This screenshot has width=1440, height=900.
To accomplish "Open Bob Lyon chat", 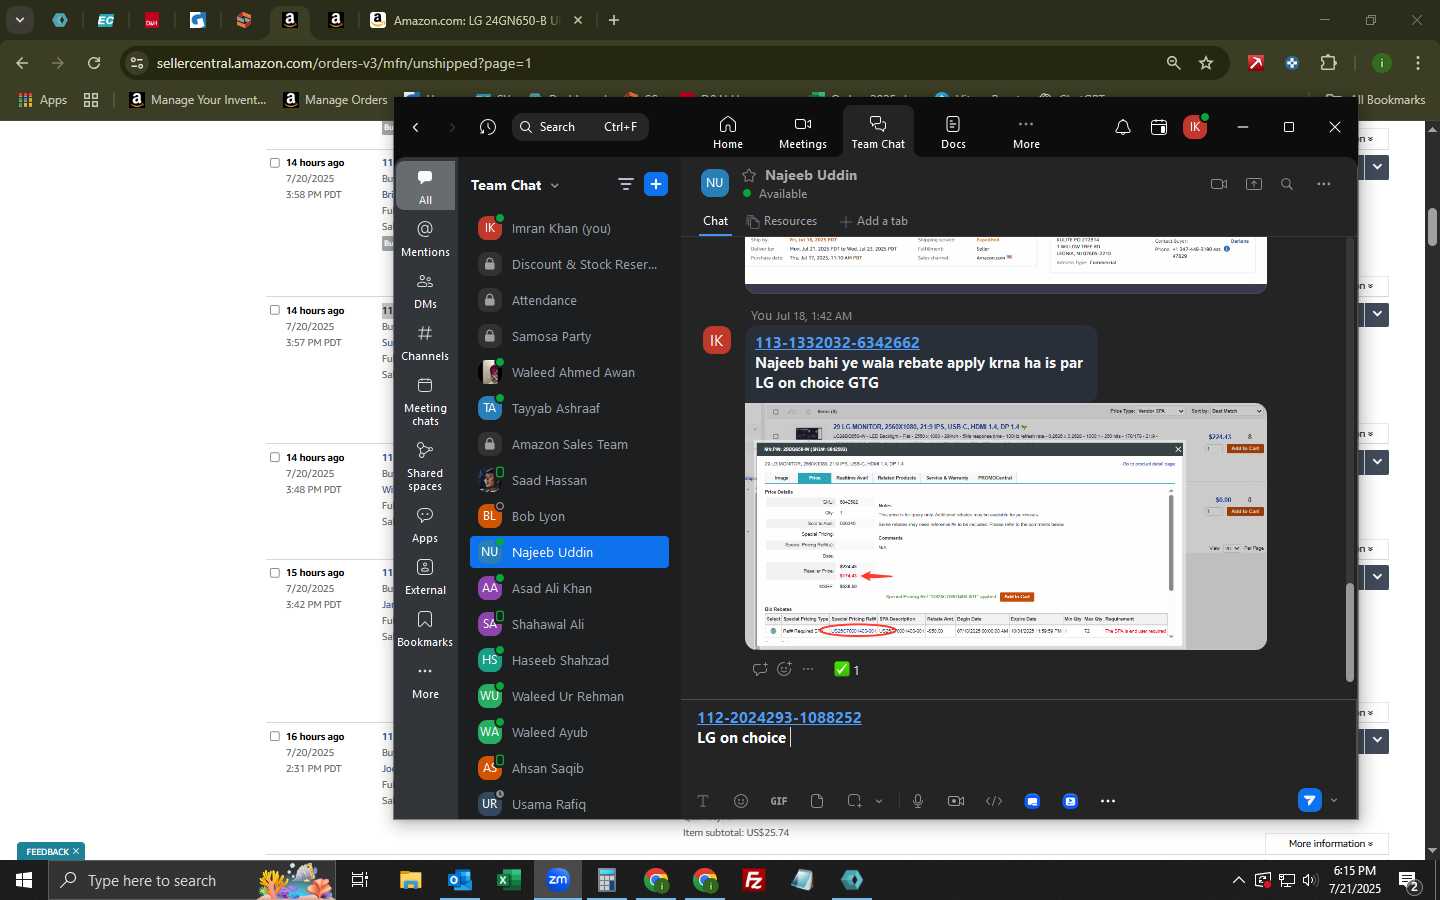I will tap(569, 516).
